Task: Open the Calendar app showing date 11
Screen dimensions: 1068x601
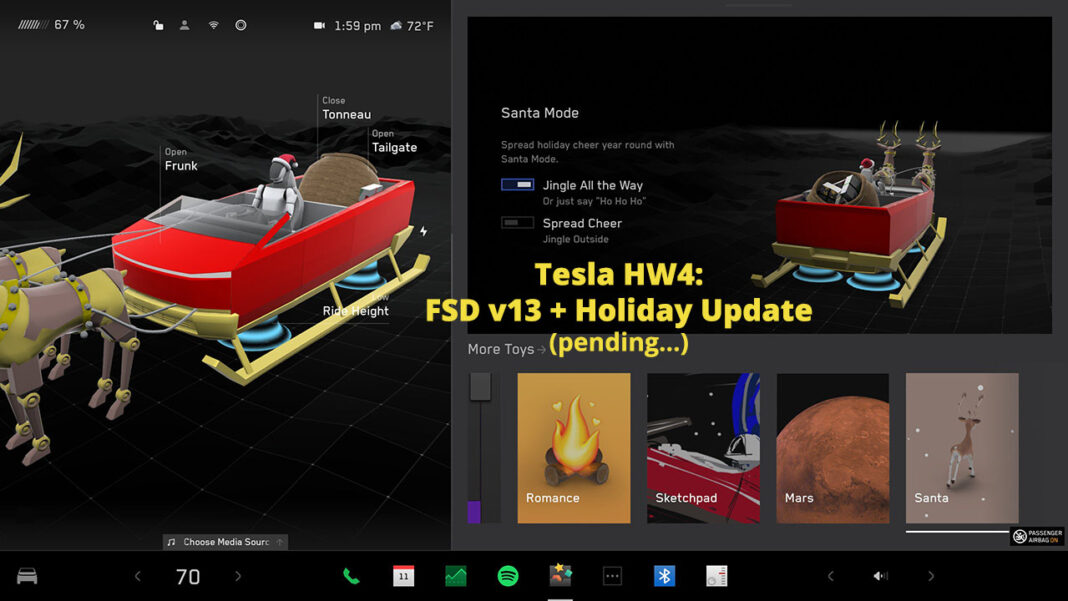Action: click(403, 575)
